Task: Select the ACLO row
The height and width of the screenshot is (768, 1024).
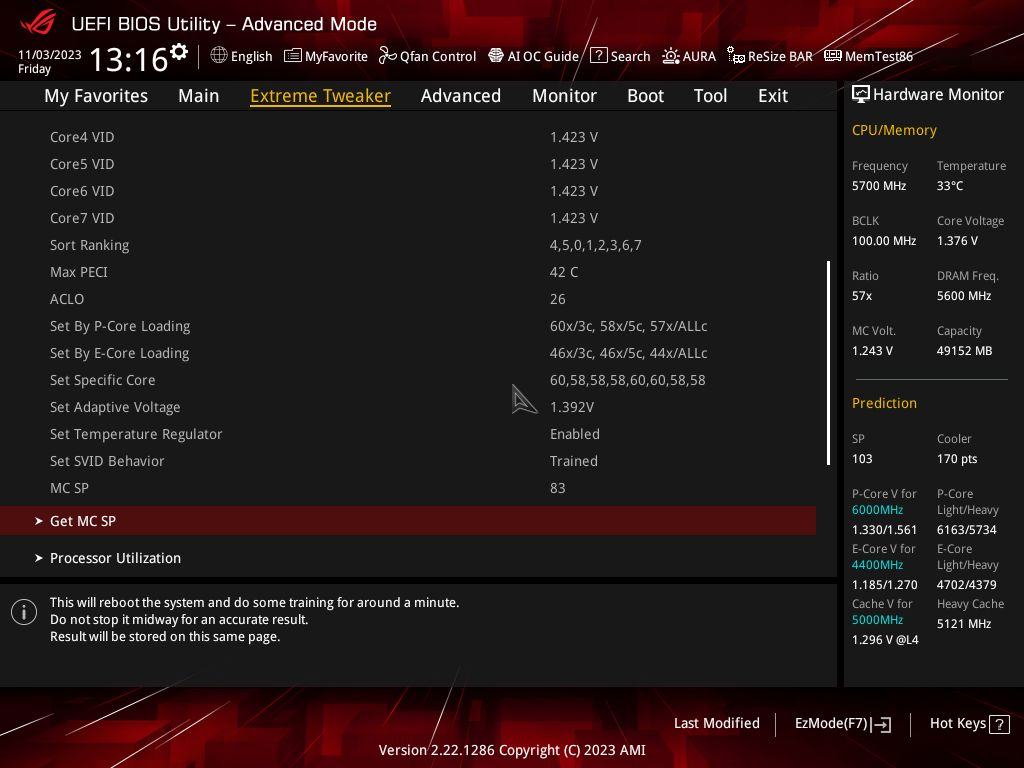Action: tap(408, 299)
